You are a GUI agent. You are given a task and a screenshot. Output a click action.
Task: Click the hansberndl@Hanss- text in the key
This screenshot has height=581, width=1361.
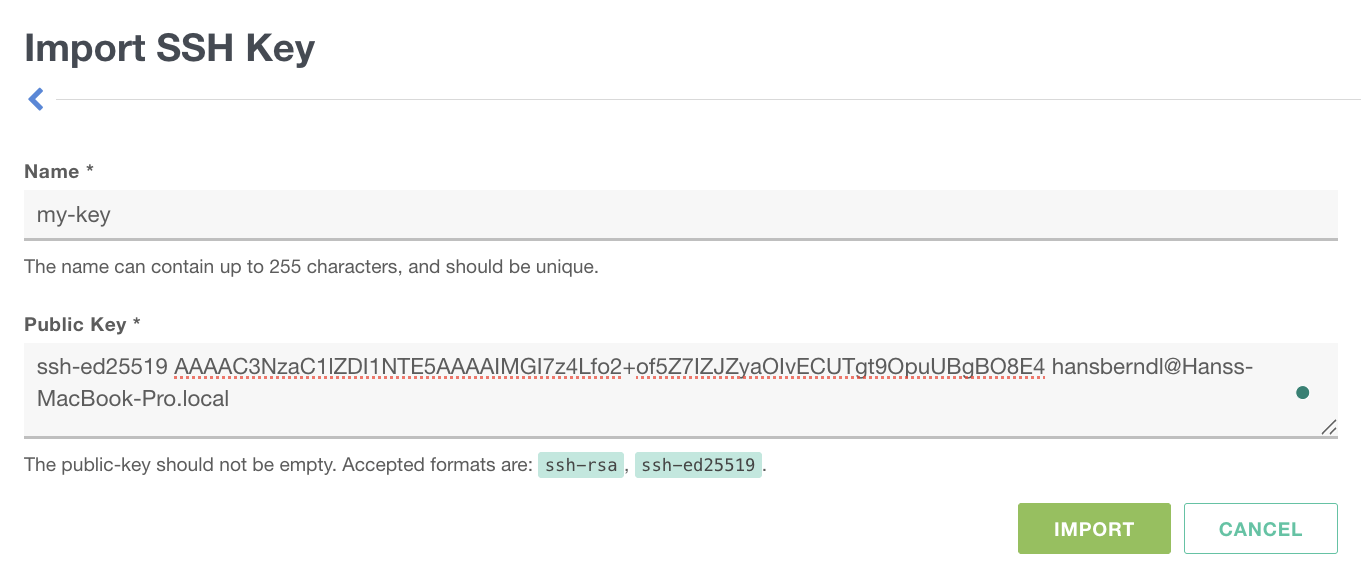click(1152, 368)
